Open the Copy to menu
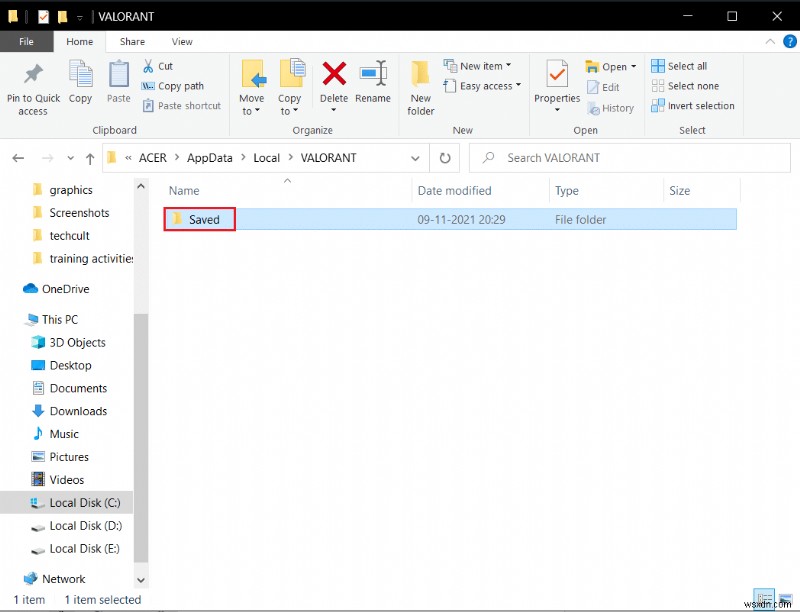This screenshot has height=612, width=800. tap(290, 88)
